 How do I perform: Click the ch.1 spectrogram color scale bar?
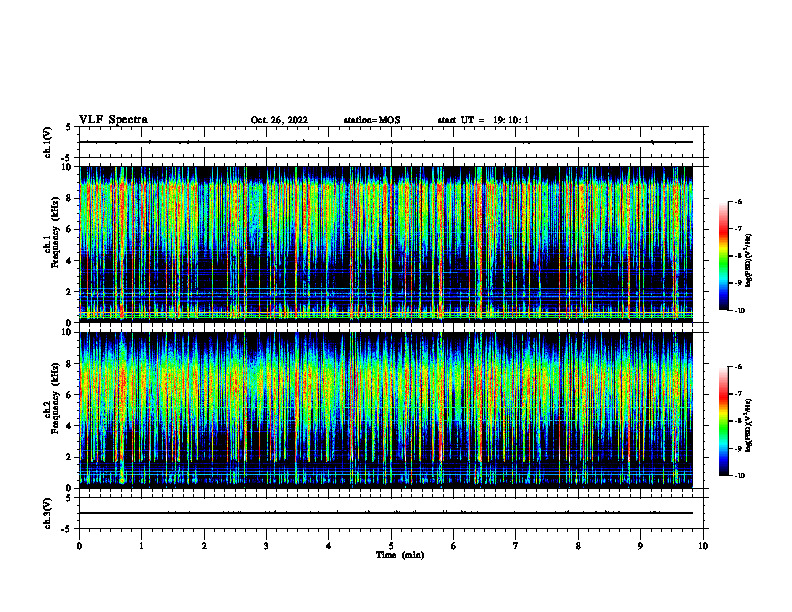pyautogui.click(x=723, y=256)
